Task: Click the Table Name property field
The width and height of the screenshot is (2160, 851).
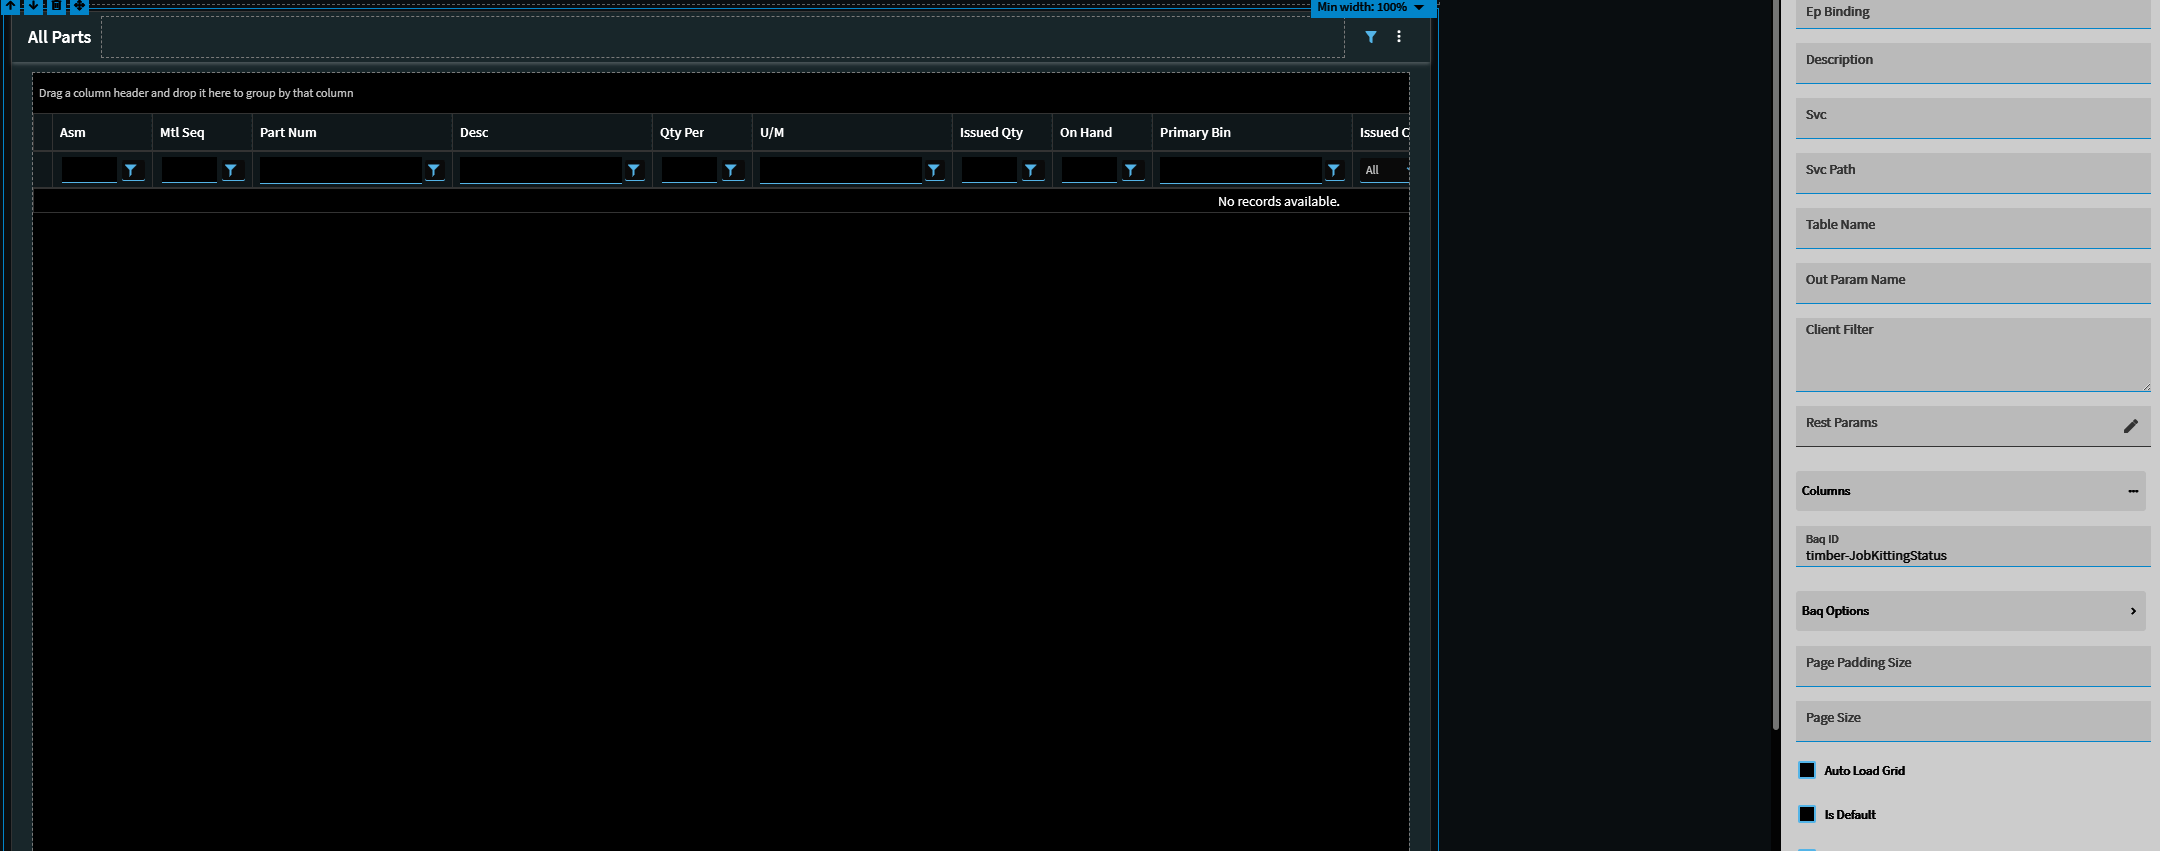Action: click(1973, 228)
